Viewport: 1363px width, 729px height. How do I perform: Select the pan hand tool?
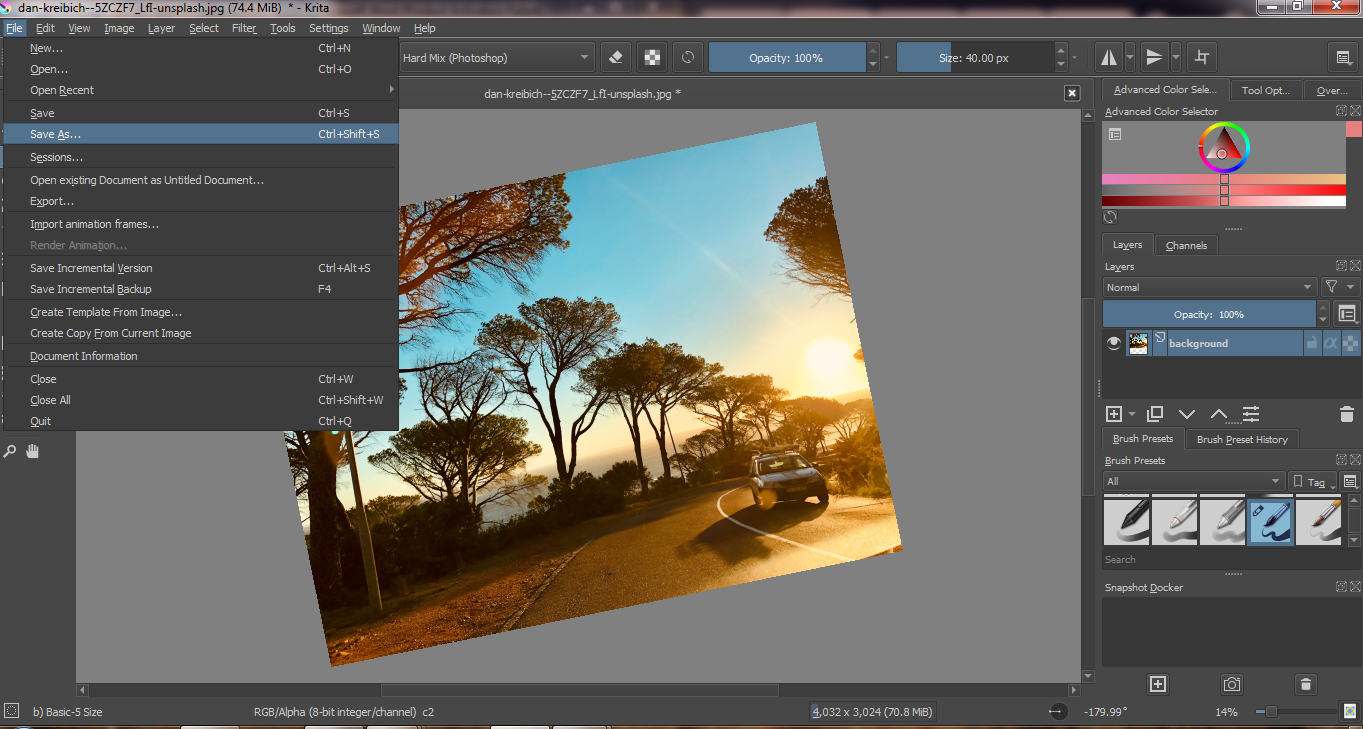pyautogui.click(x=32, y=452)
